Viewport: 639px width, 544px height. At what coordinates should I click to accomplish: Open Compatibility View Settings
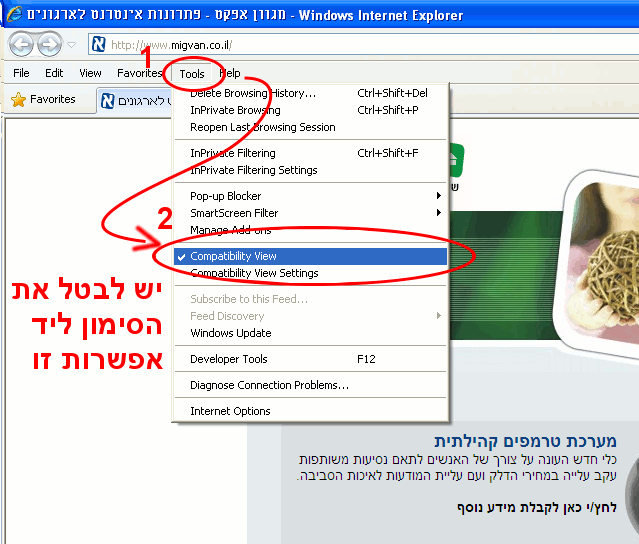coord(311,273)
